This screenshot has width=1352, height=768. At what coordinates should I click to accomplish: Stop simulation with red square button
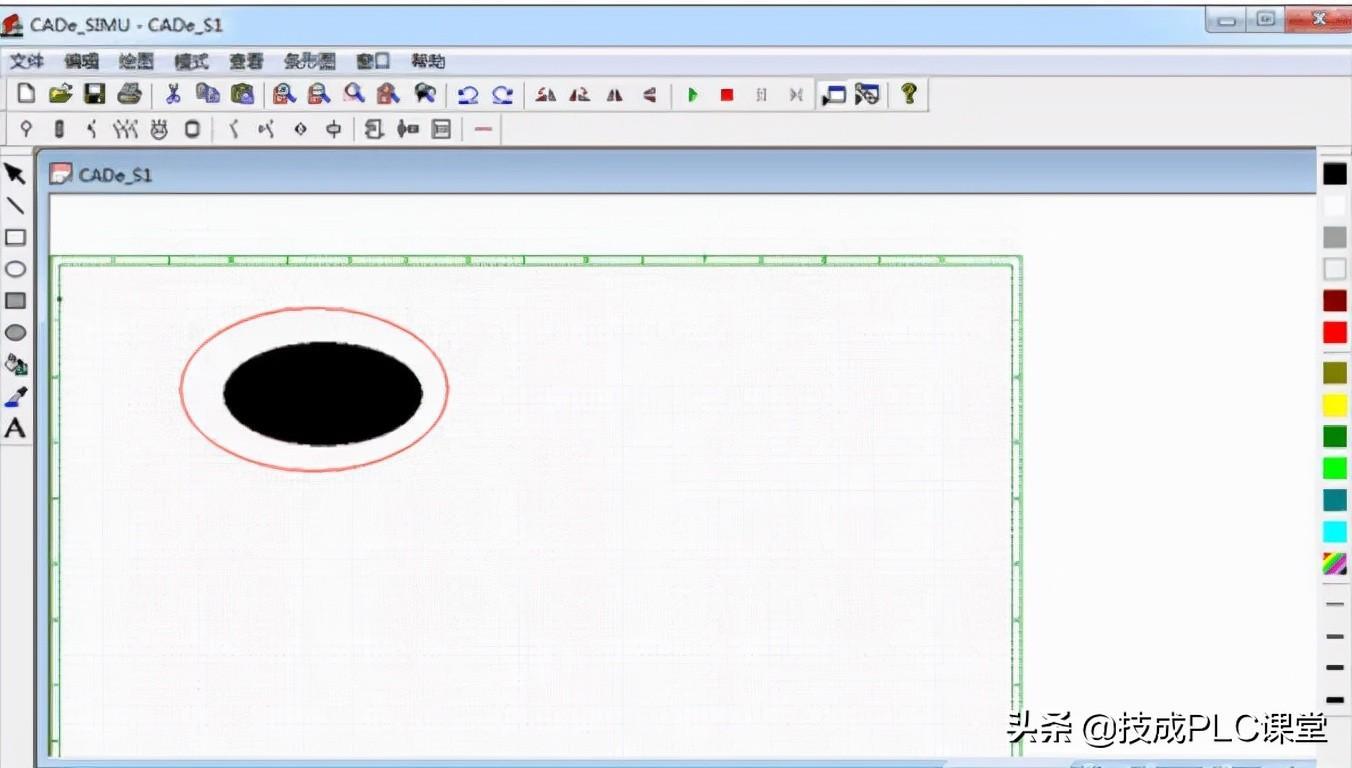coord(727,95)
